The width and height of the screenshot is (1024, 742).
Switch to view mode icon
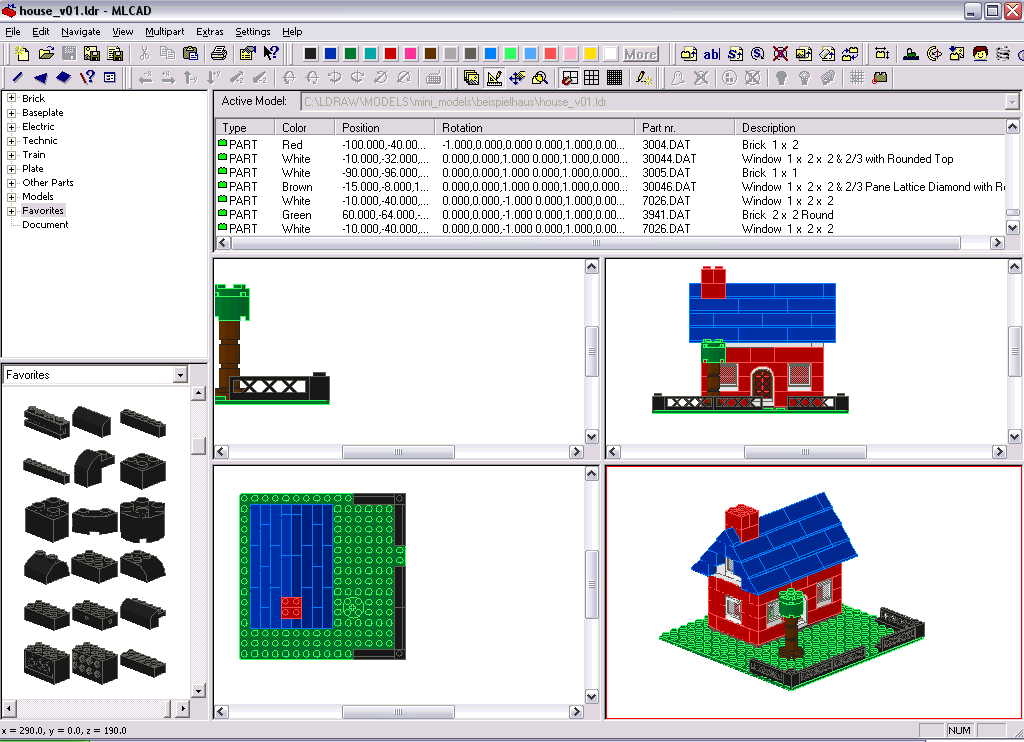[471, 78]
